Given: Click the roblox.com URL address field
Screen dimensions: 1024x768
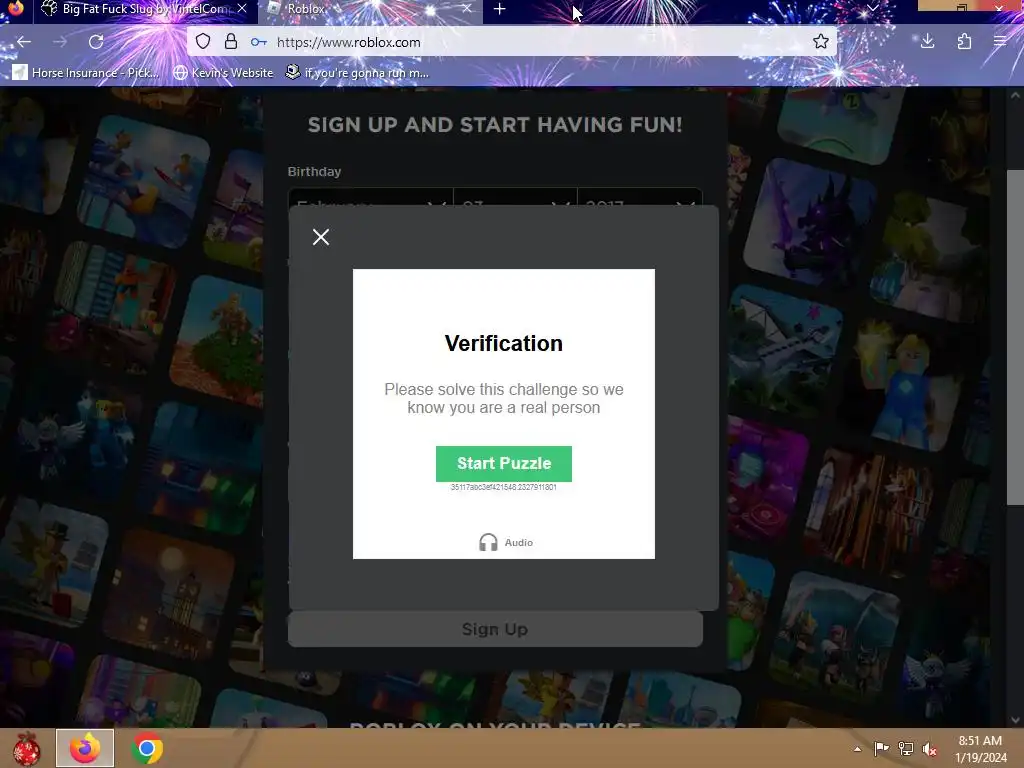Looking at the screenshot, I should (349, 42).
